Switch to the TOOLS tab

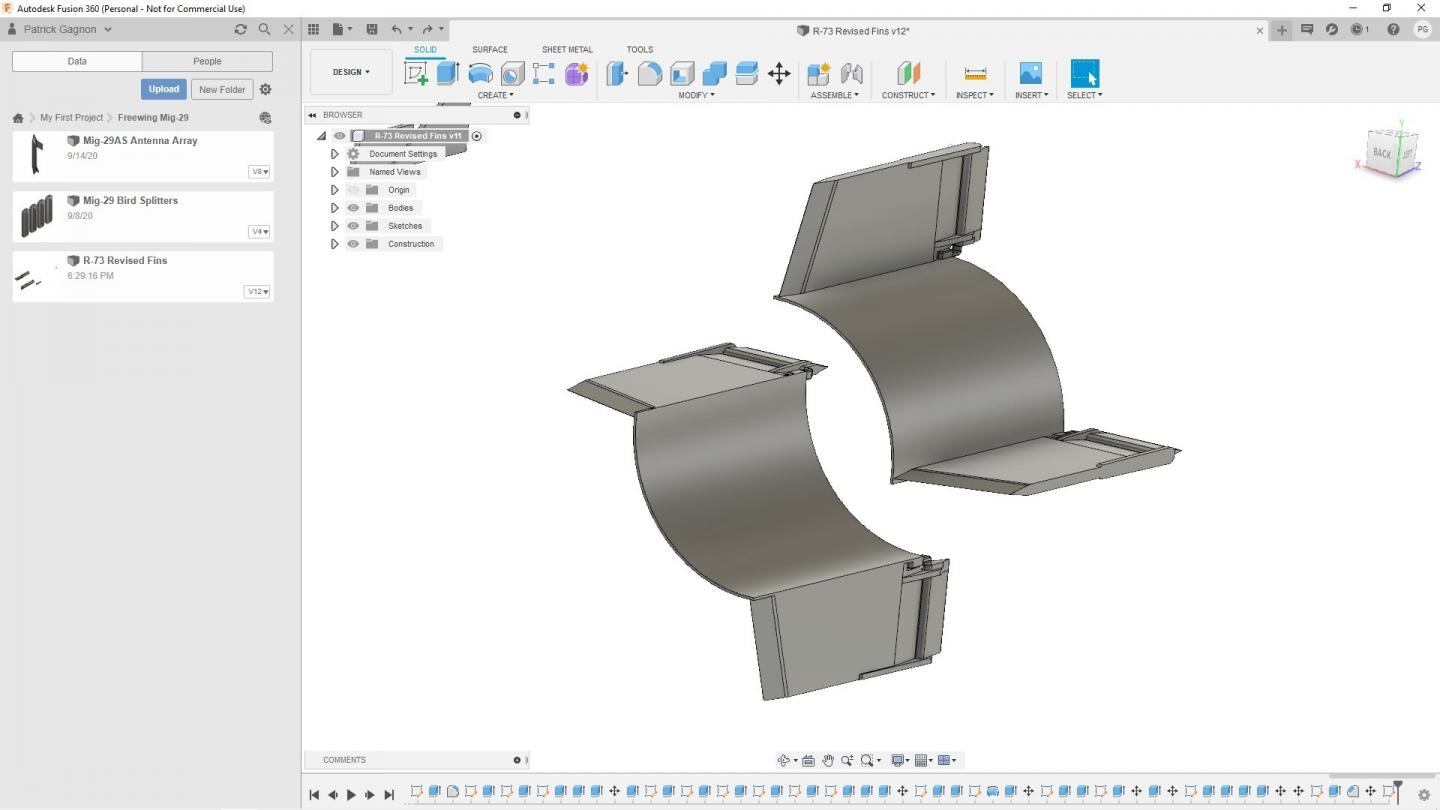[x=640, y=49]
